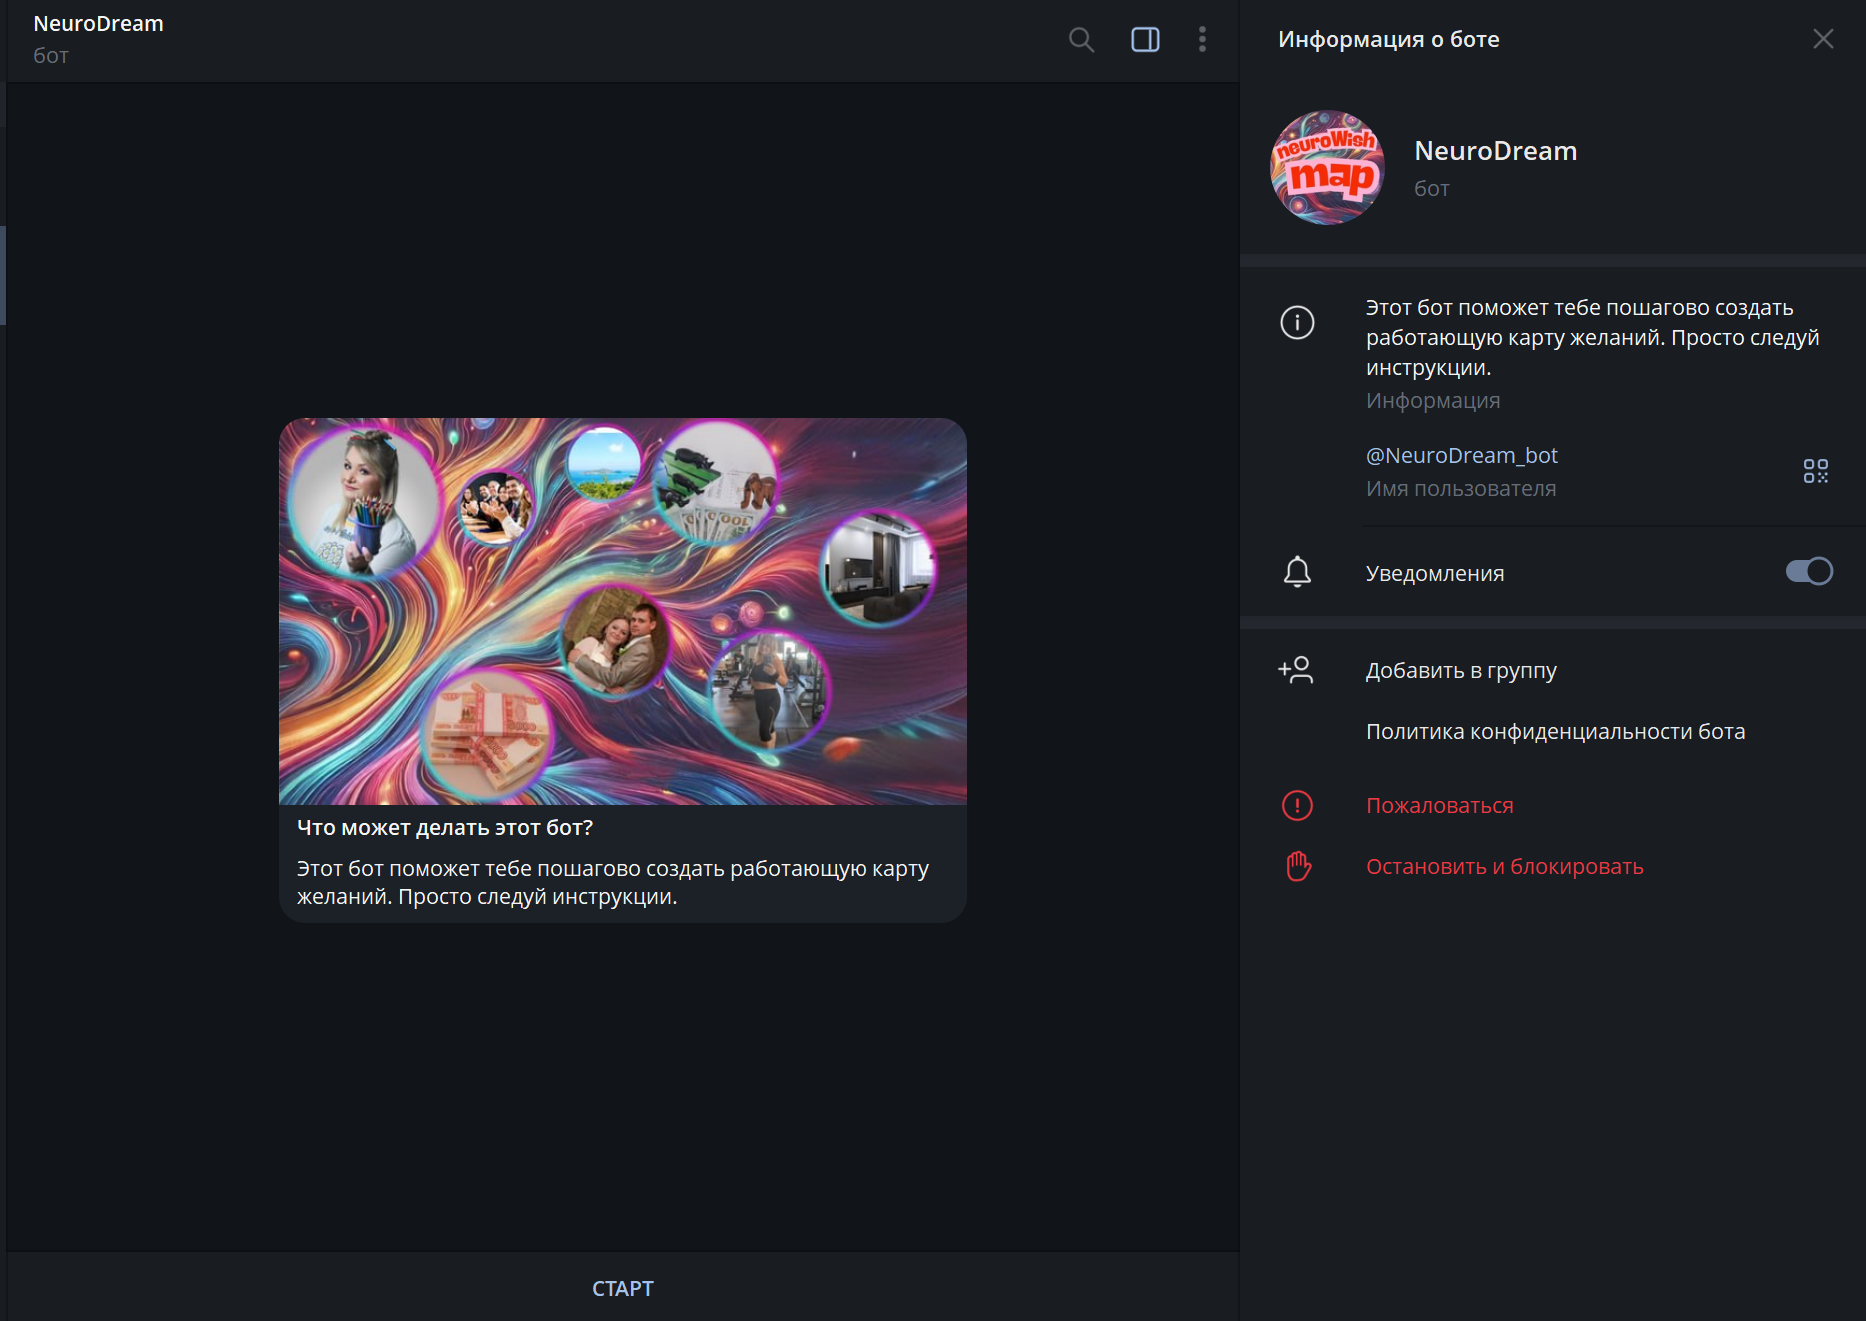
Task: Click the red stop hand icon
Action: [1298, 866]
